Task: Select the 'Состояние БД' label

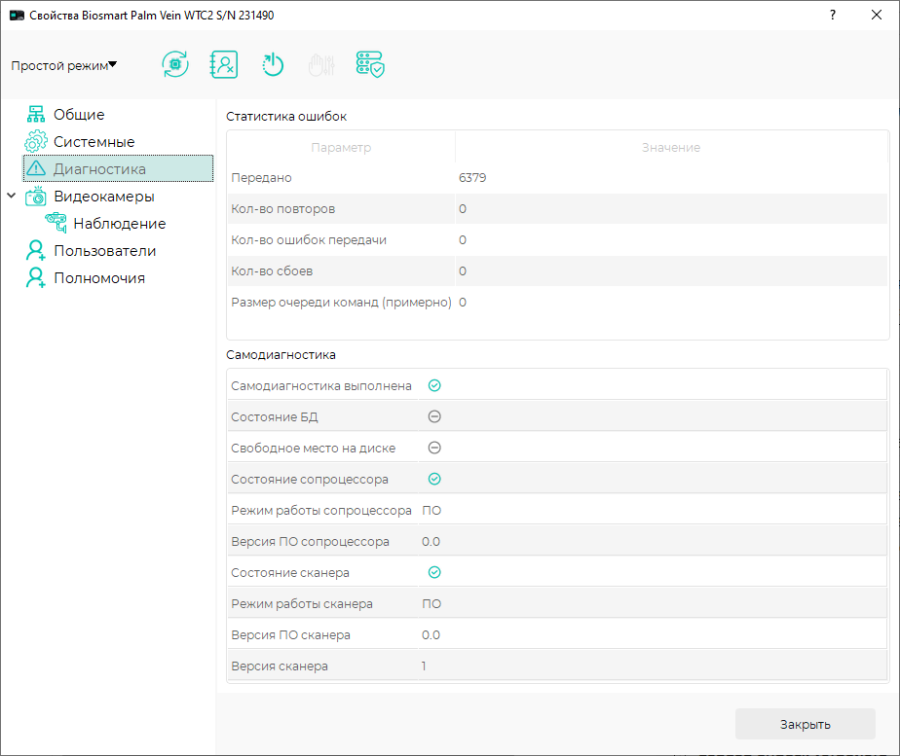Action: pos(274,417)
